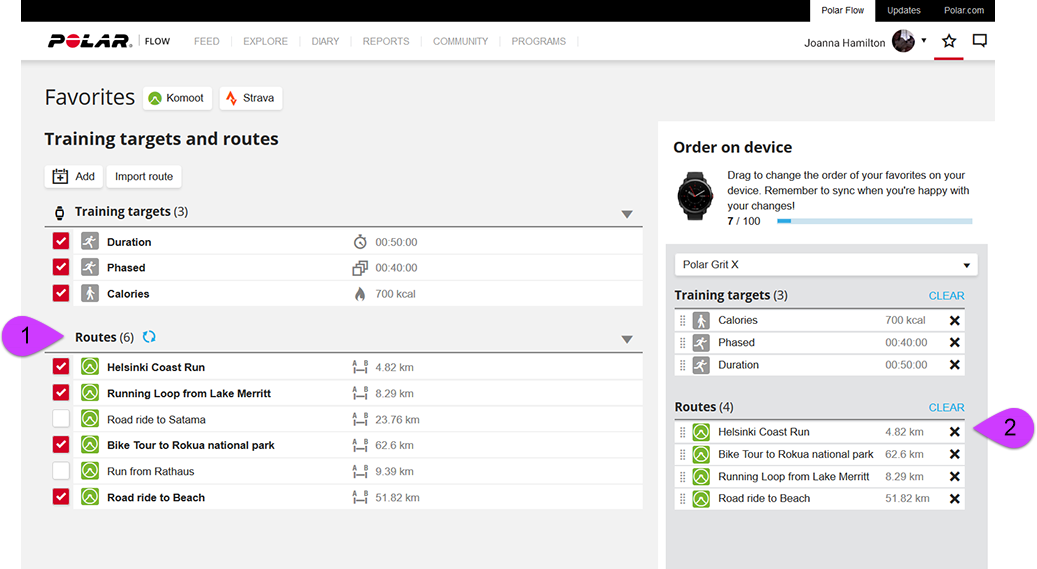The width and height of the screenshot is (1037, 569).
Task: Click Joanna Hamilton's profile avatar
Action: (903, 42)
